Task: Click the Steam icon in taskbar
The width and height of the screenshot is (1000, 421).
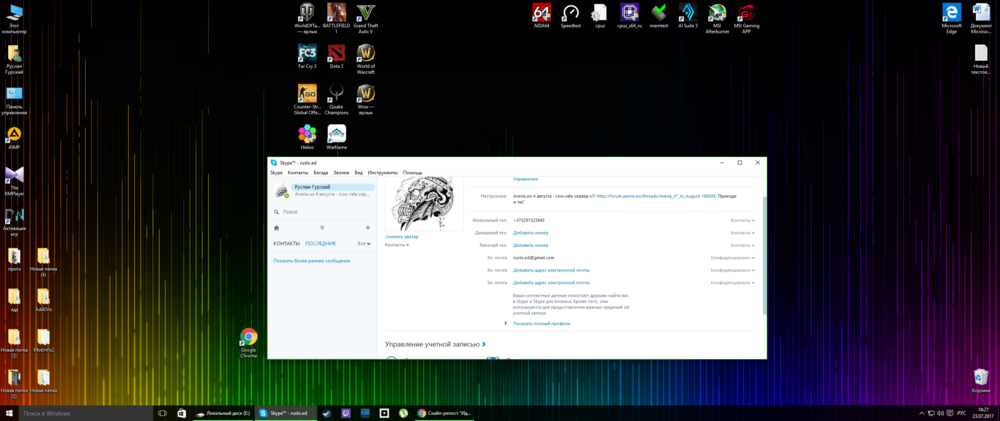Action: click(327, 413)
